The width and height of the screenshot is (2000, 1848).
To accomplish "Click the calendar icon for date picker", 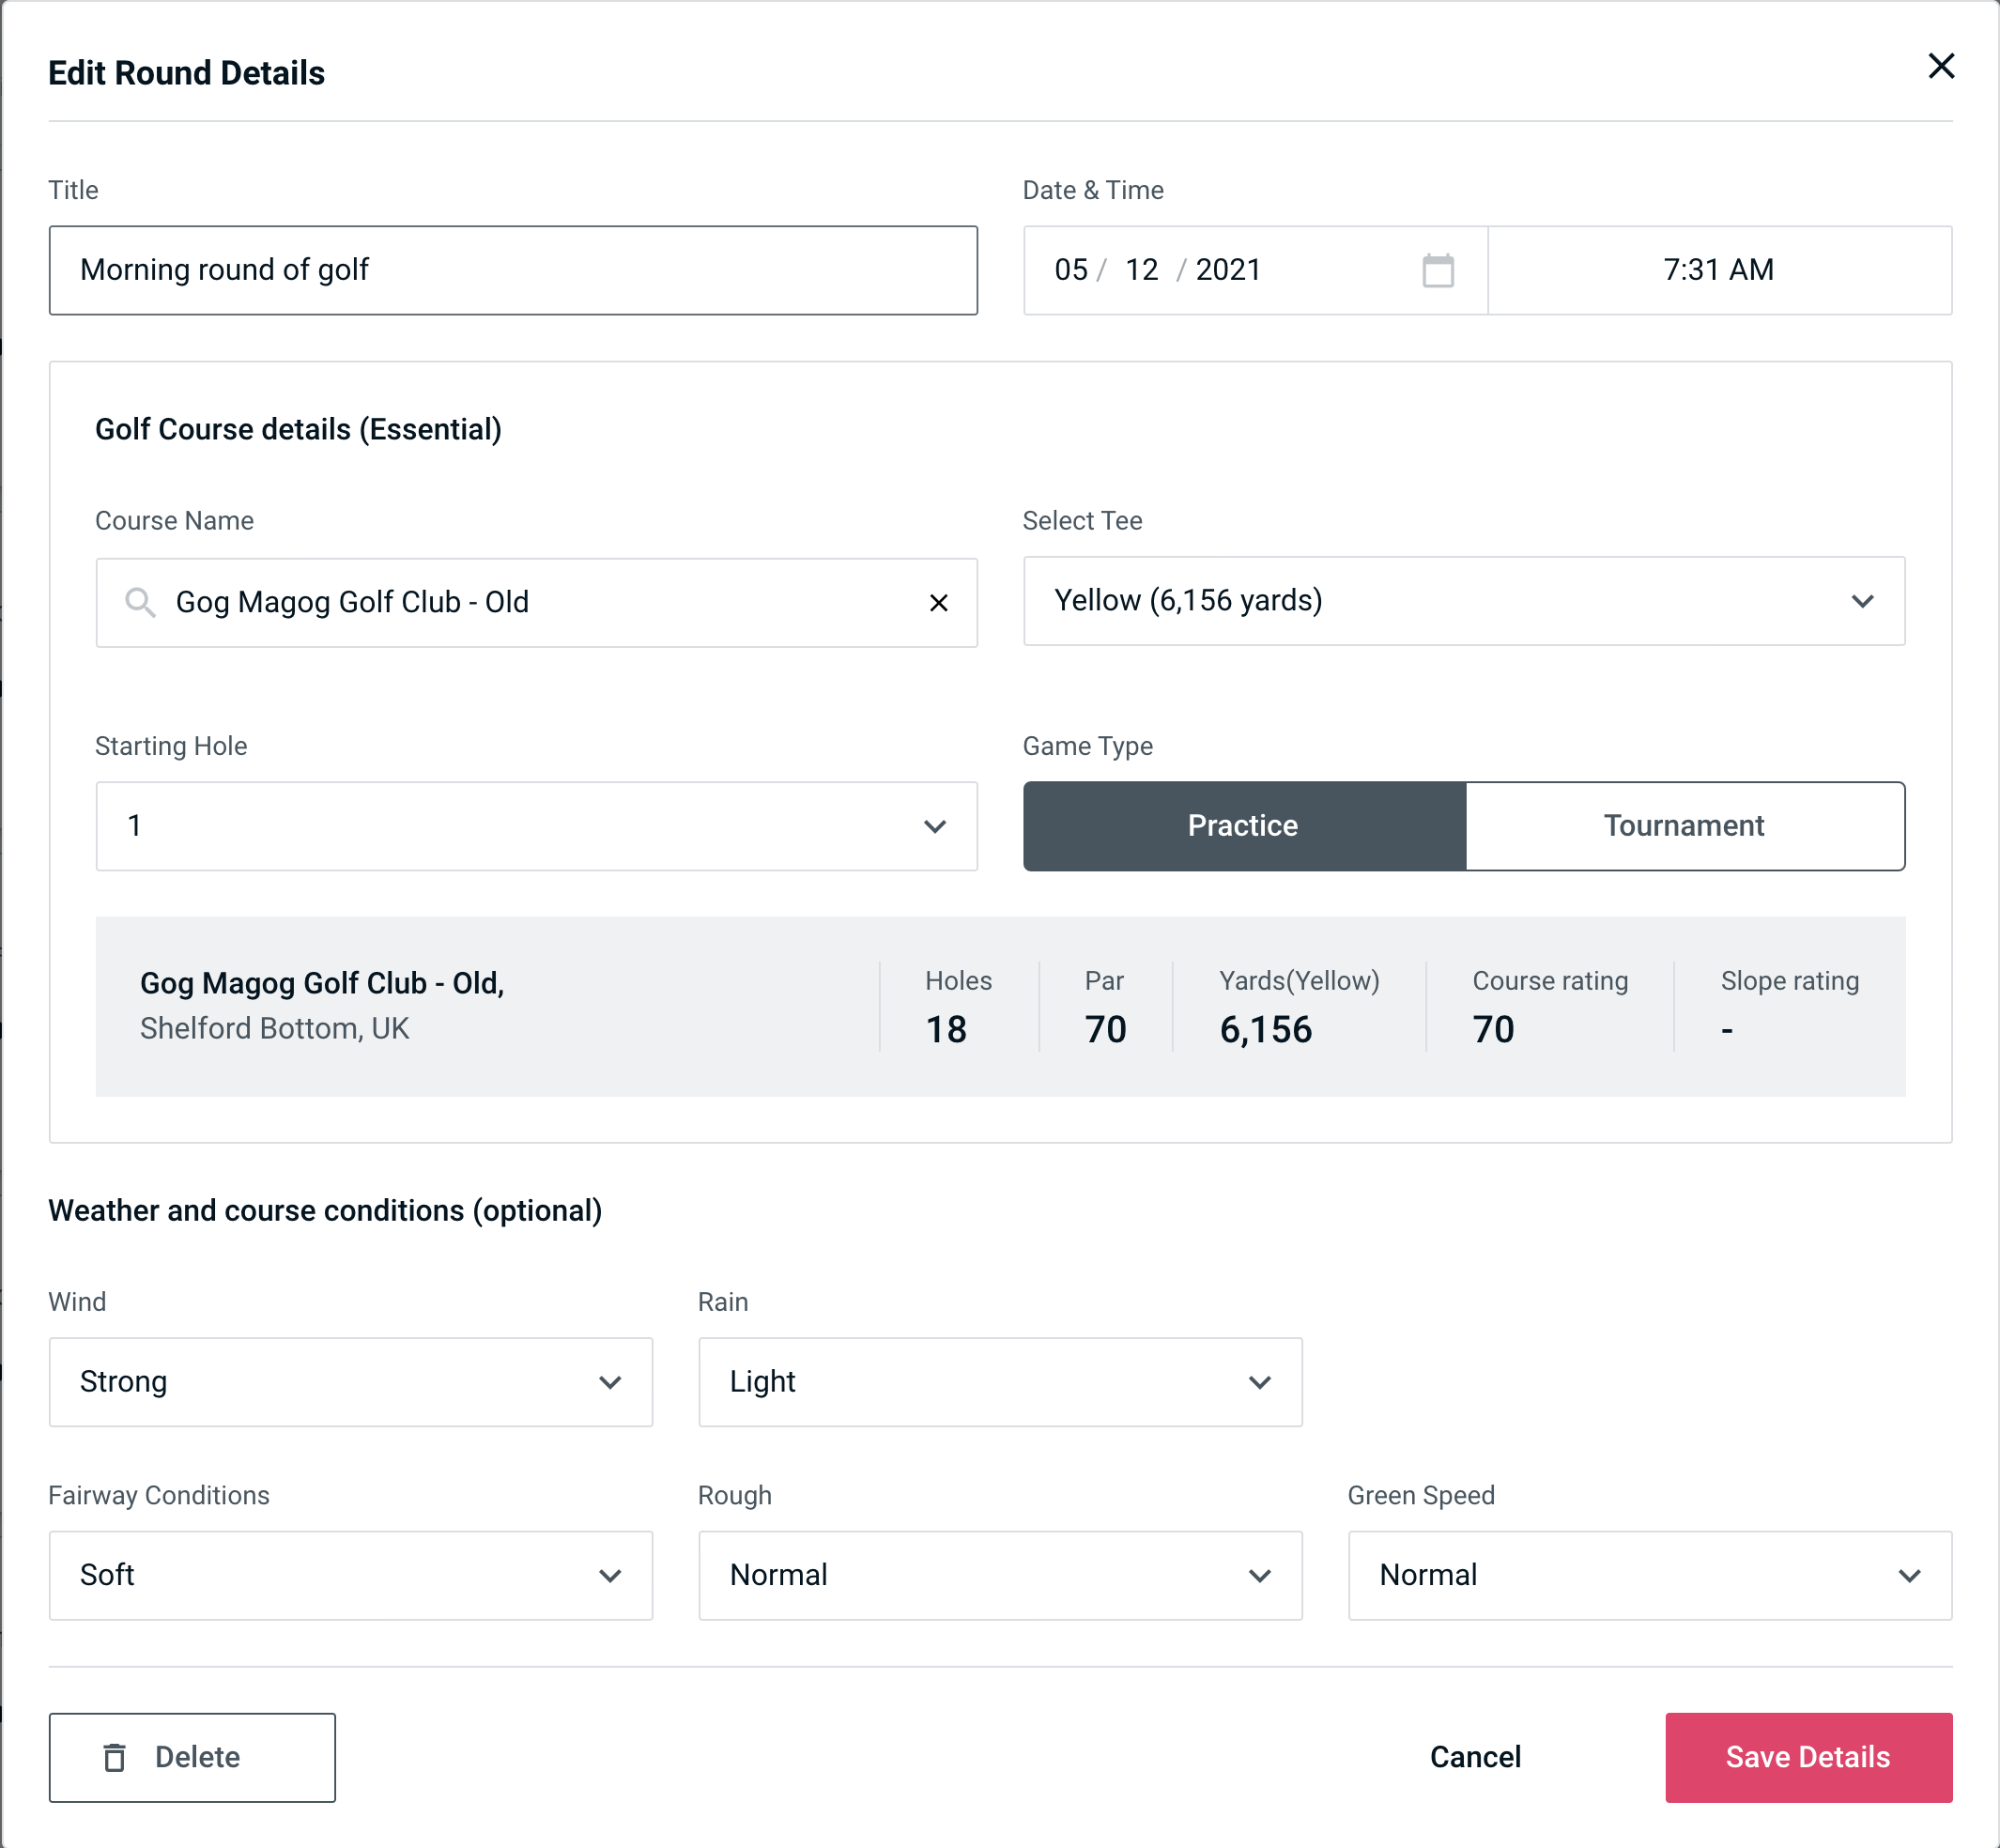I will (x=1439, y=270).
